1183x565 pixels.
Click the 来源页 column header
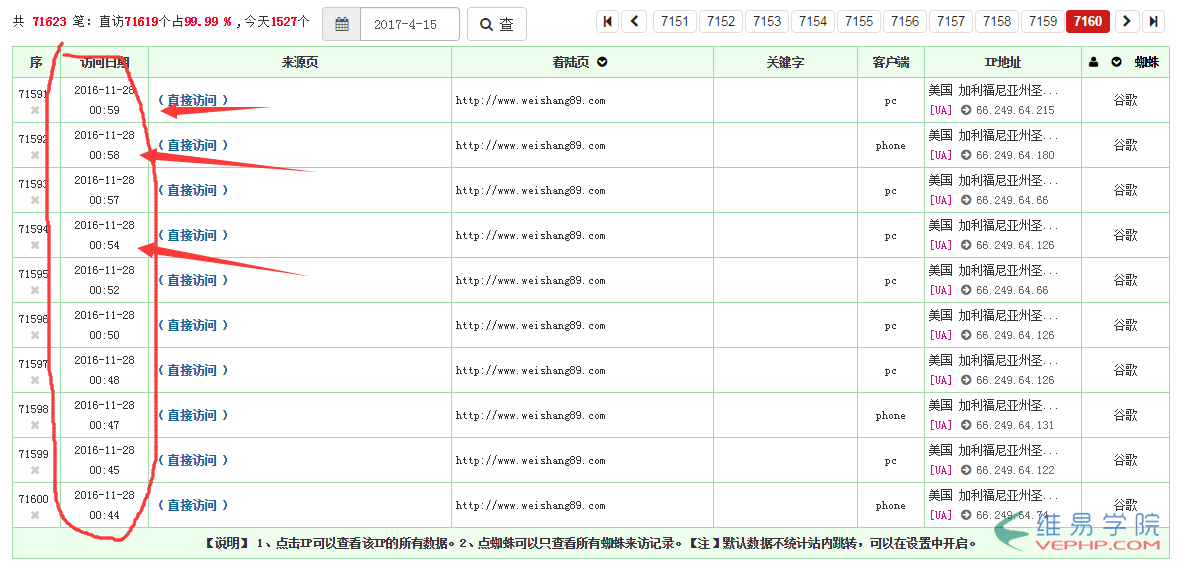coord(300,63)
